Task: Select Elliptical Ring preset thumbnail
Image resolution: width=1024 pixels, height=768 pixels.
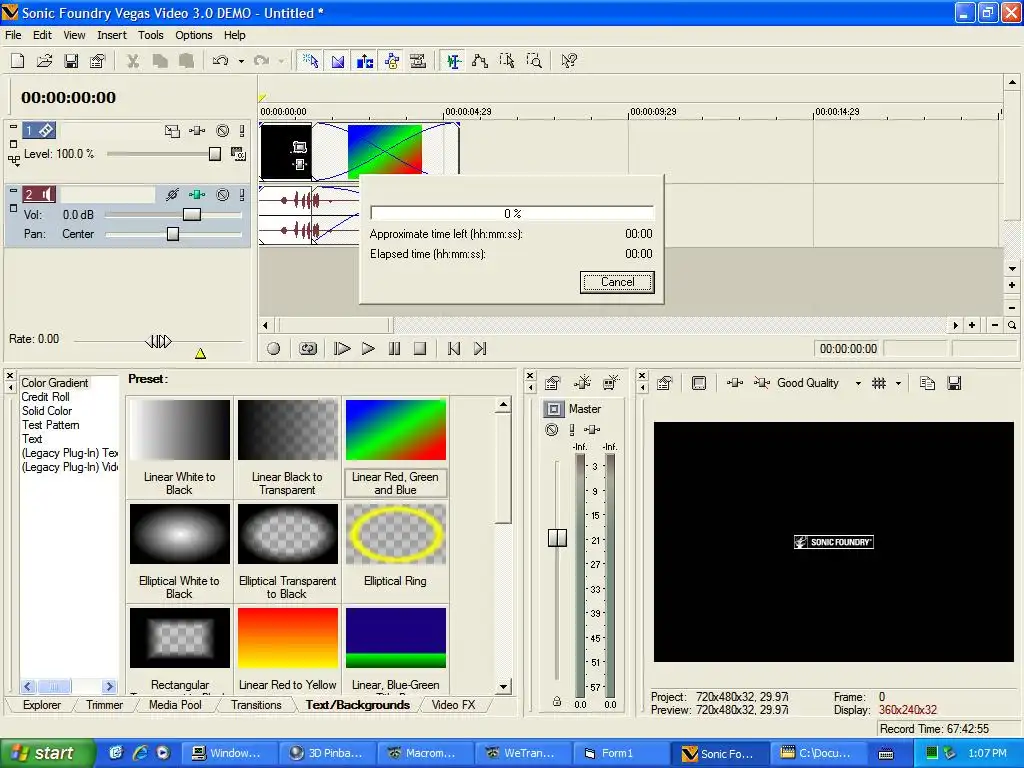Action: (396, 534)
